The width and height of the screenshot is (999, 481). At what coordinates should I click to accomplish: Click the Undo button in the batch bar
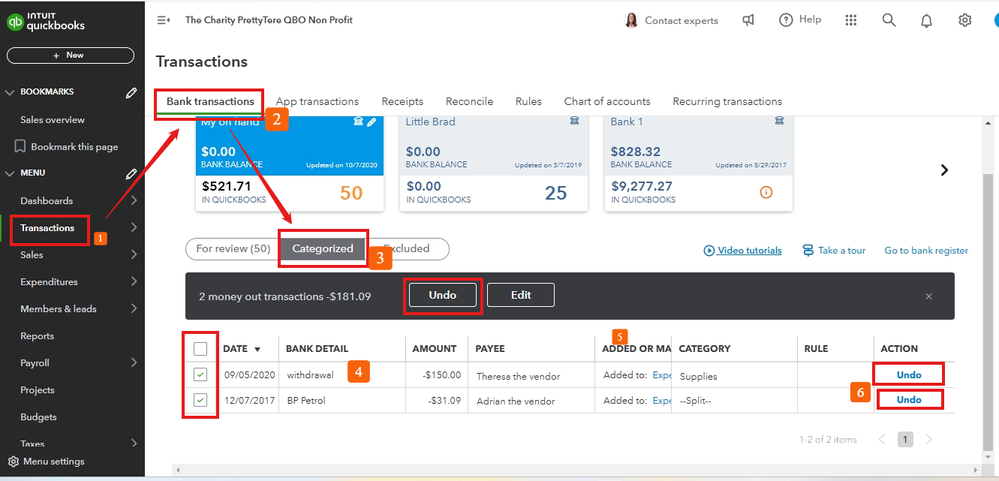click(443, 295)
